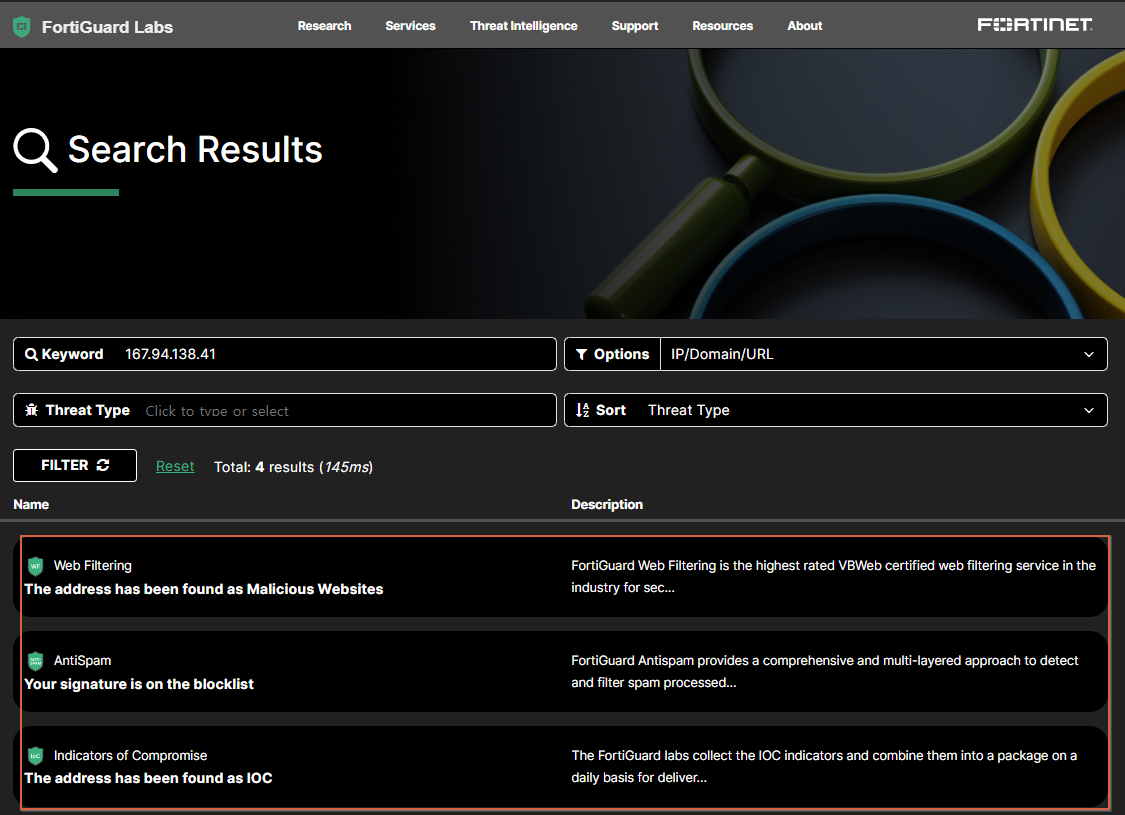This screenshot has width=1125, height=815.
Task: Click the Web Filtering label
Action: 93,566
